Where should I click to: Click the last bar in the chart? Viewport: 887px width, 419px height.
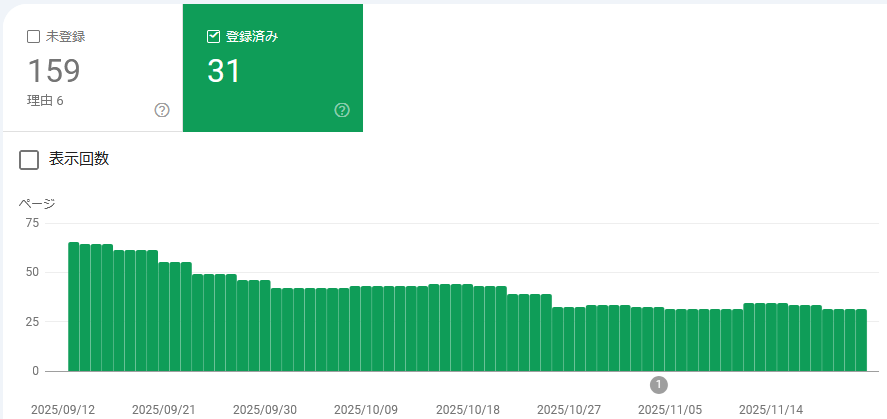coord(862,340)
